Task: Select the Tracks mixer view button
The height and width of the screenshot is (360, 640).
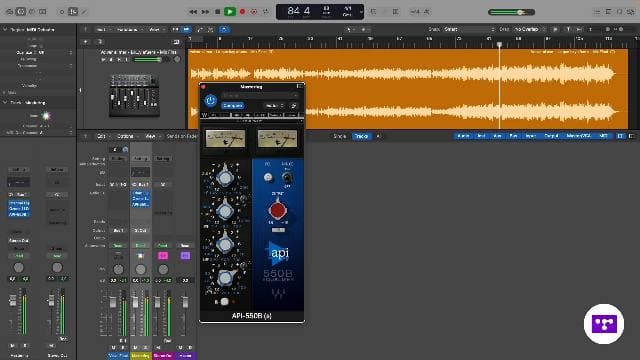Action: pos(362,136)
